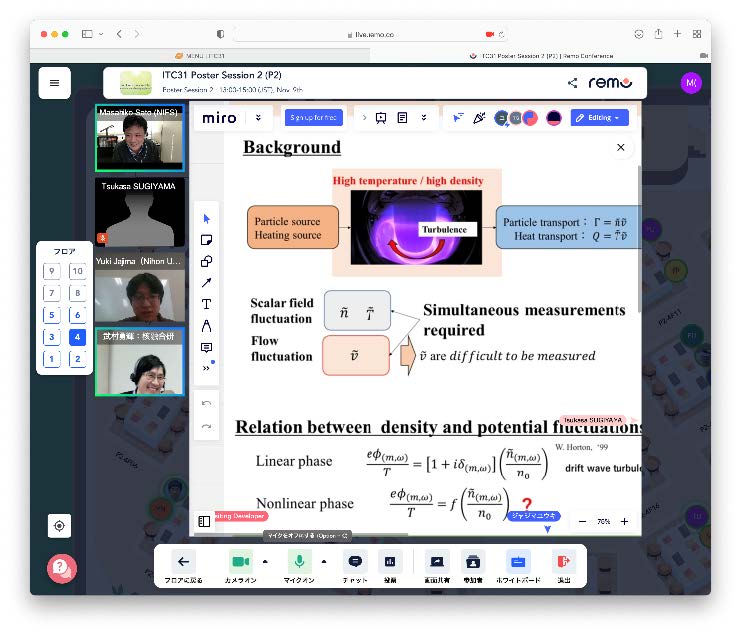Go to floor 1
The height and width of the screenshot is (635, 741).
click(x=52, y=359)
